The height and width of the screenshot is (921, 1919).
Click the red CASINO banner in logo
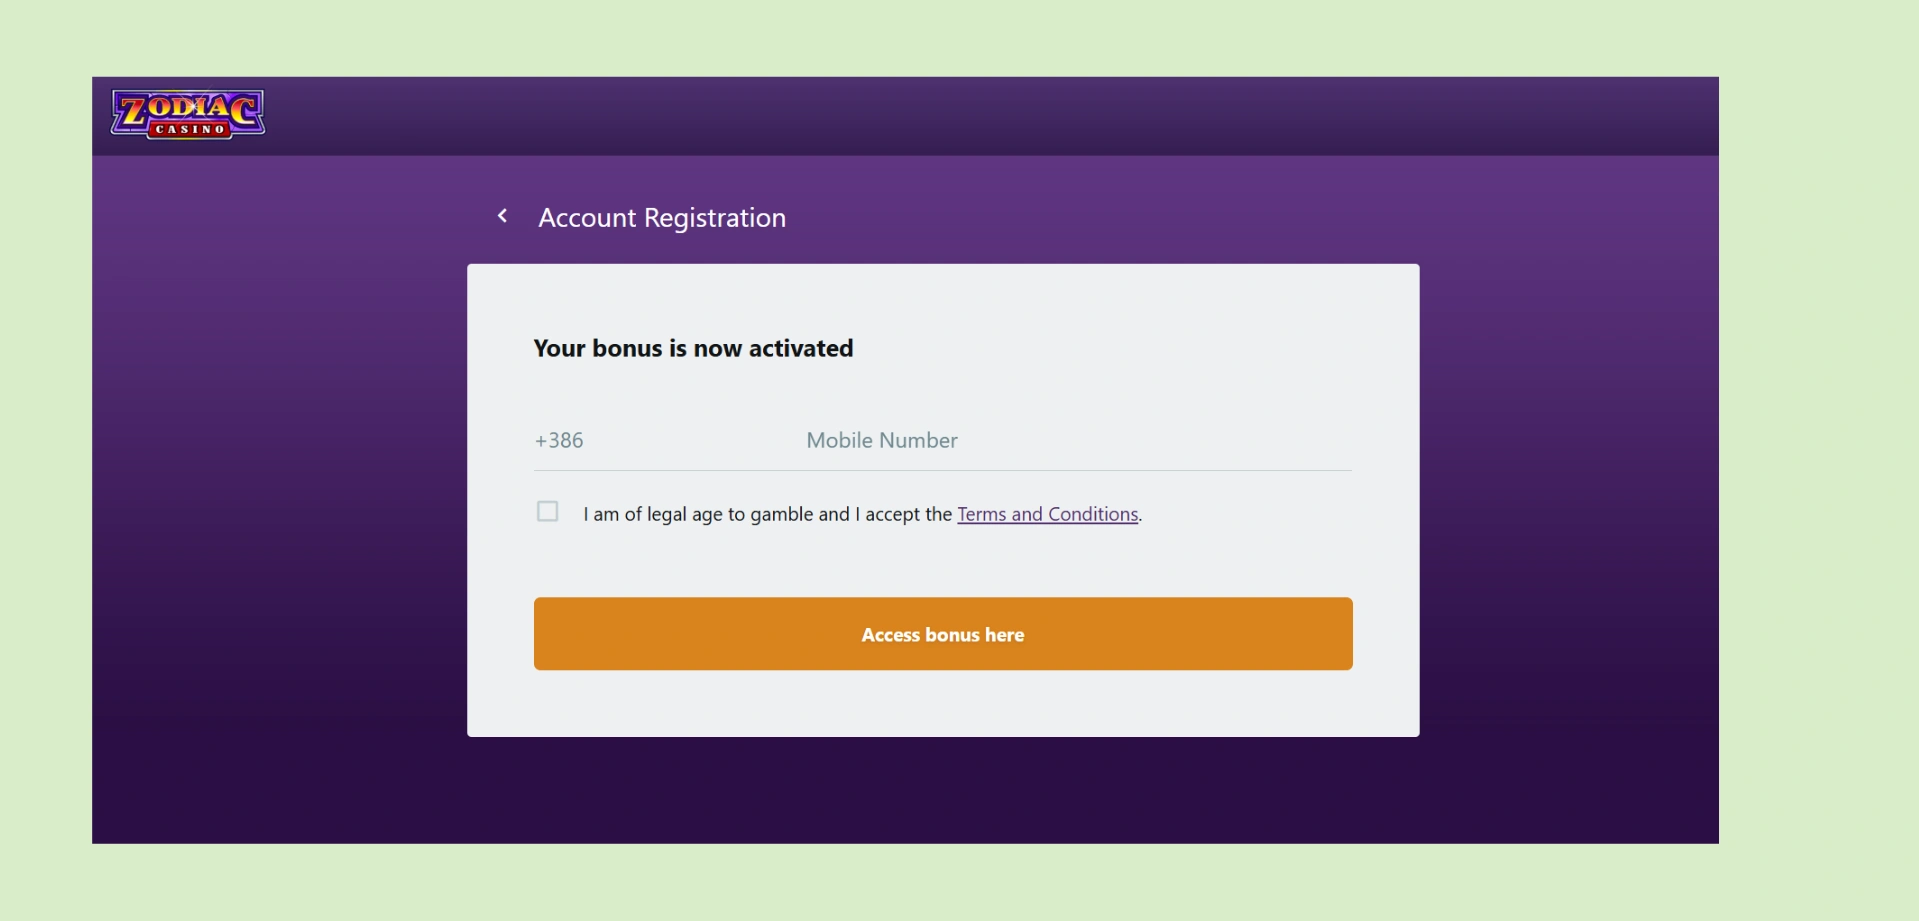point(190,130)
